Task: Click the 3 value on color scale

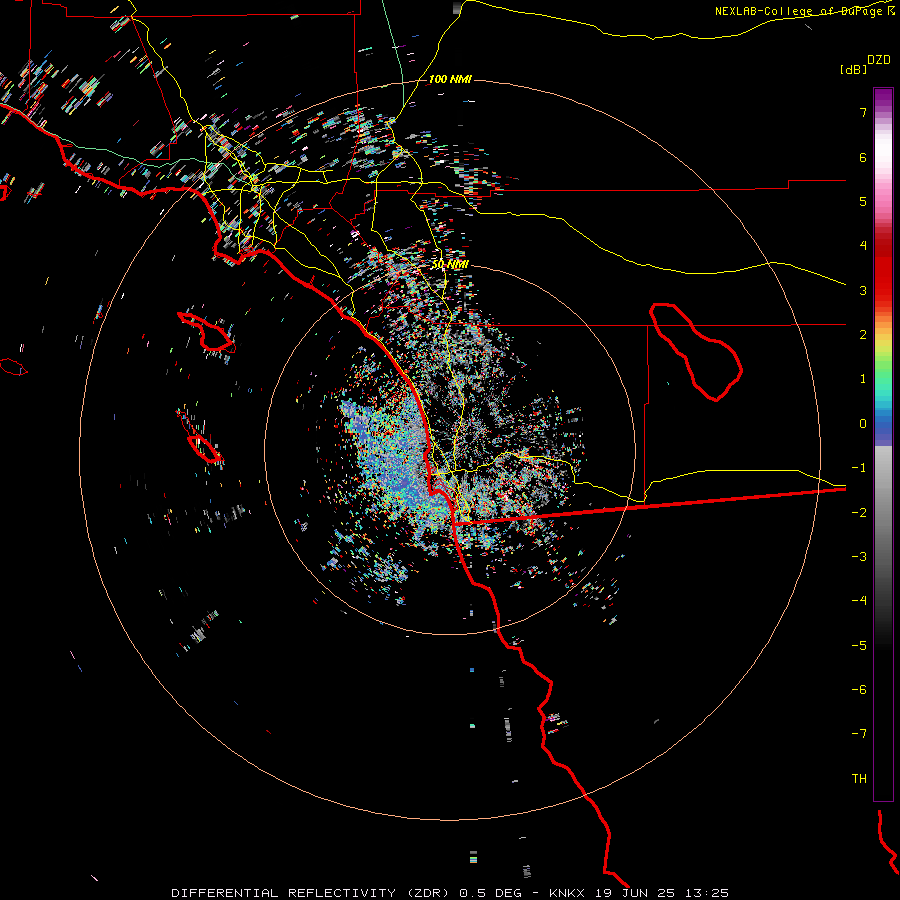Action: click(863, 290)
